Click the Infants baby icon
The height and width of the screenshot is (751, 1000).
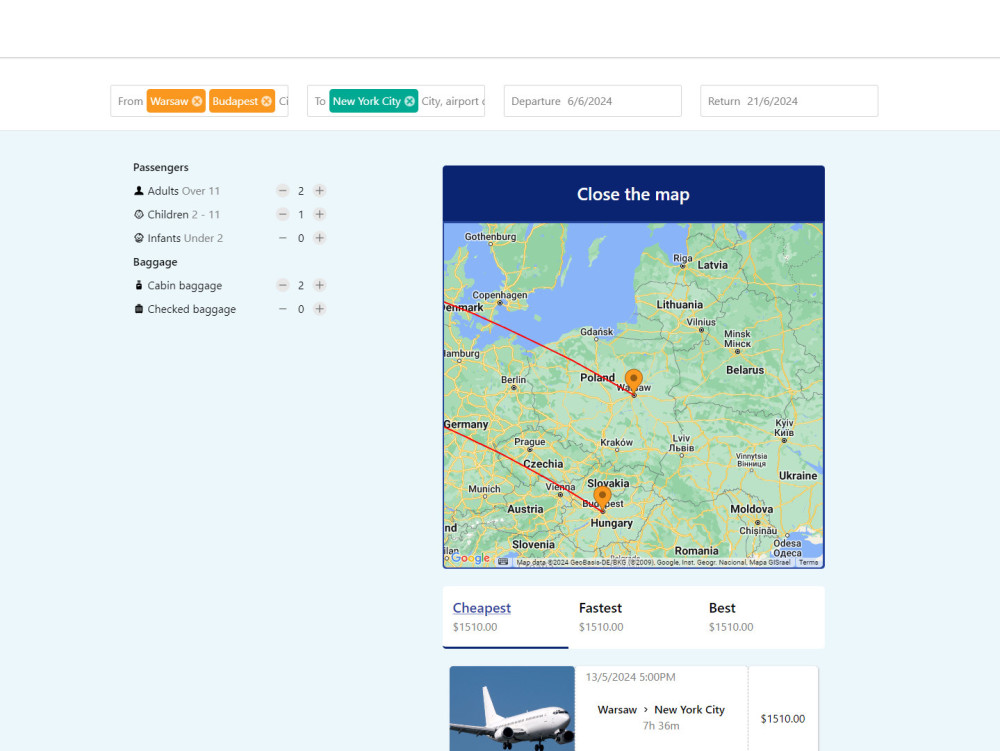[x=138, y=238]
